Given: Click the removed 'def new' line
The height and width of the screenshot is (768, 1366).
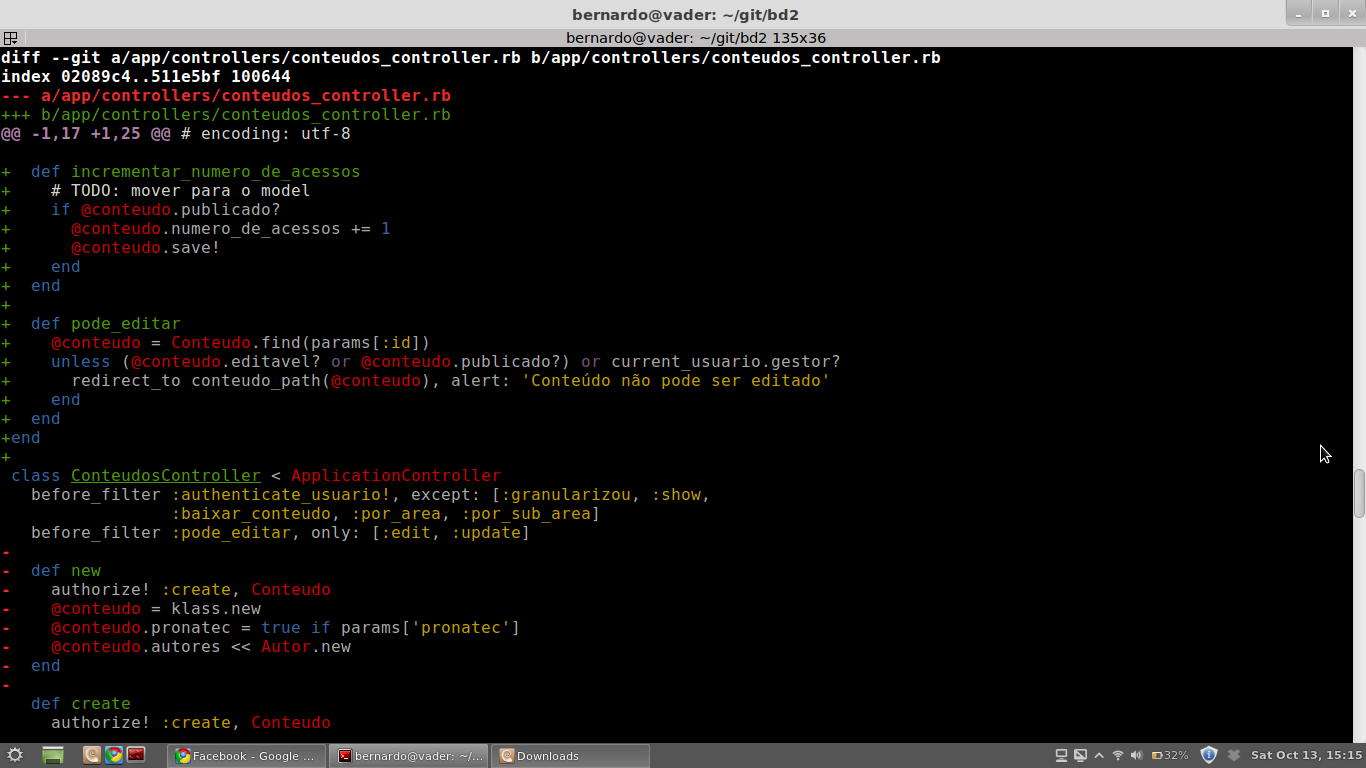Looking at the screenshot, I should 66,571.
